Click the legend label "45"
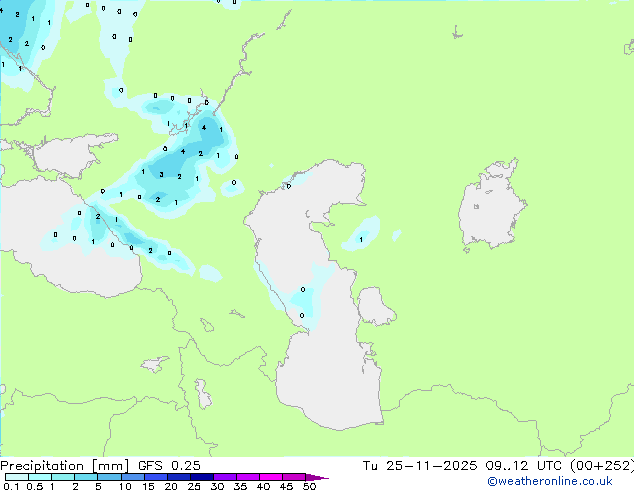Viewport: 634px width, 490px height. click(x=286, y=486)
